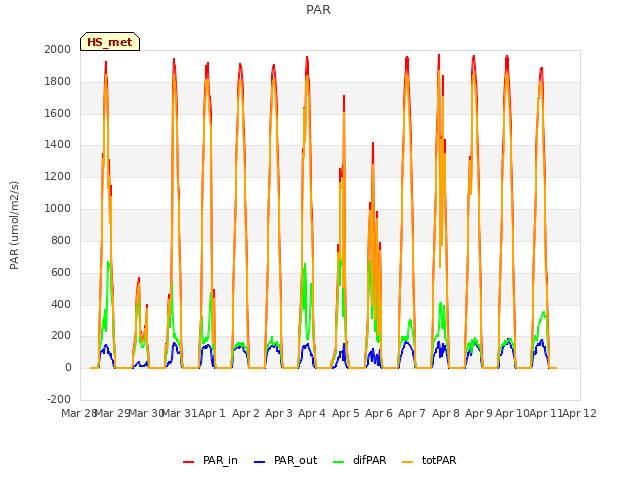This screenshot has width=640, height=480.
Task: Click the Apr 2 daily PAR peak
Action: click(240, 65)
